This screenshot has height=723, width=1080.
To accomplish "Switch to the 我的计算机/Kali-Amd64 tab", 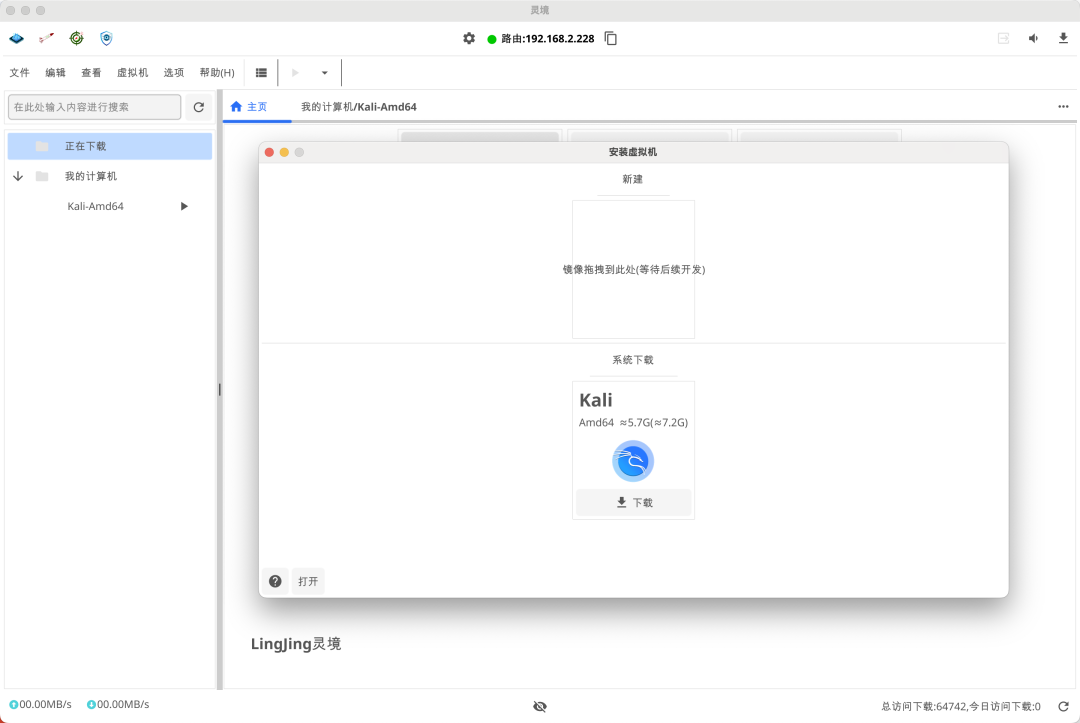I will pyautogui.click(x=357, y=106).
